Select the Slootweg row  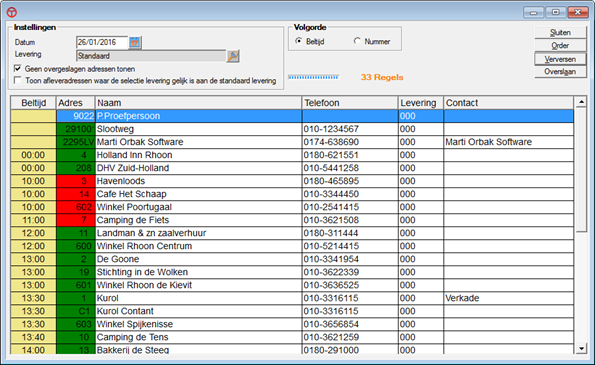[x=292, y=129]
